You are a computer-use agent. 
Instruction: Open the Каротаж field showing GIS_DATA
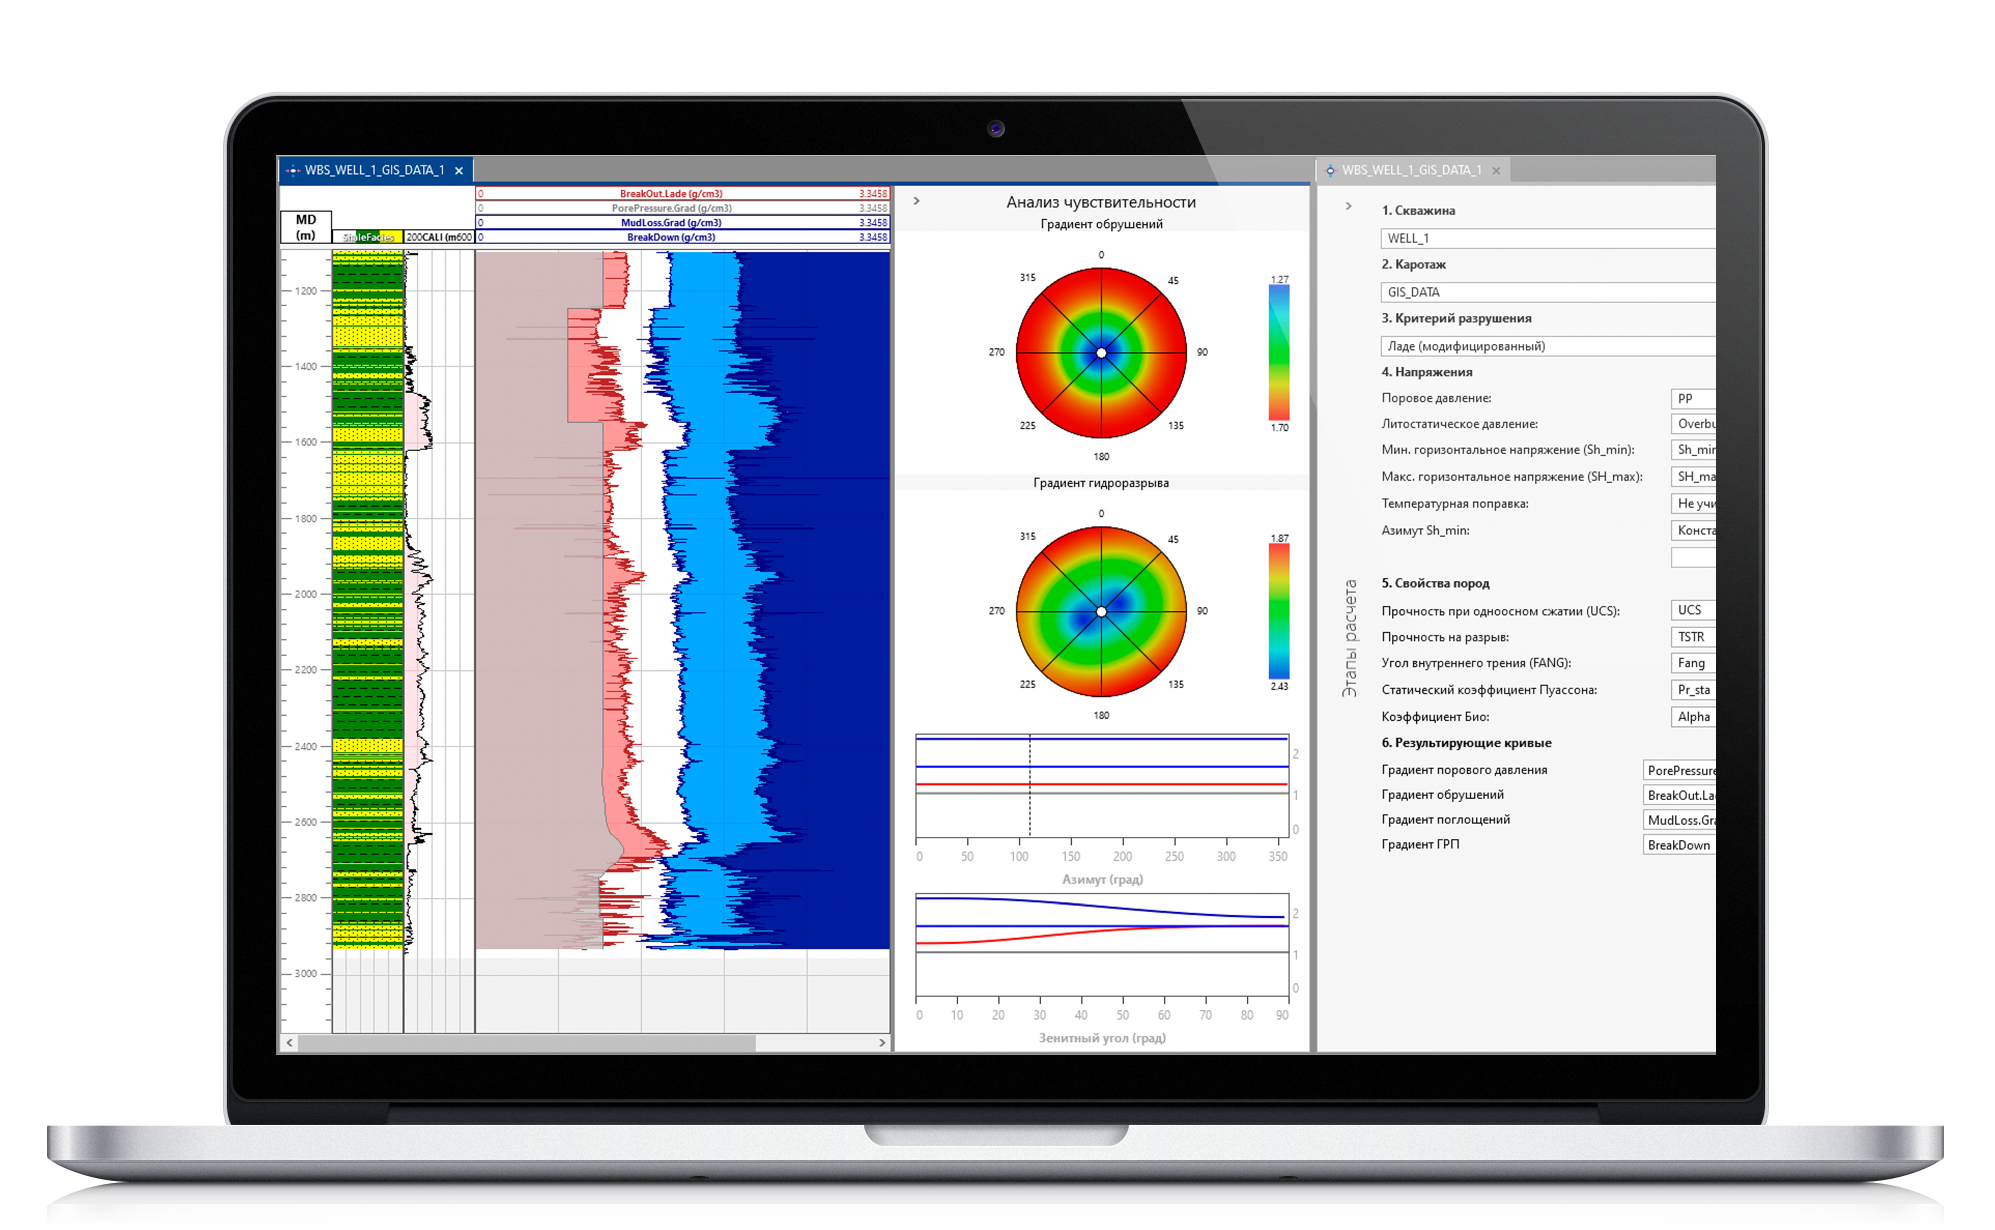[x=1548, y=292]
